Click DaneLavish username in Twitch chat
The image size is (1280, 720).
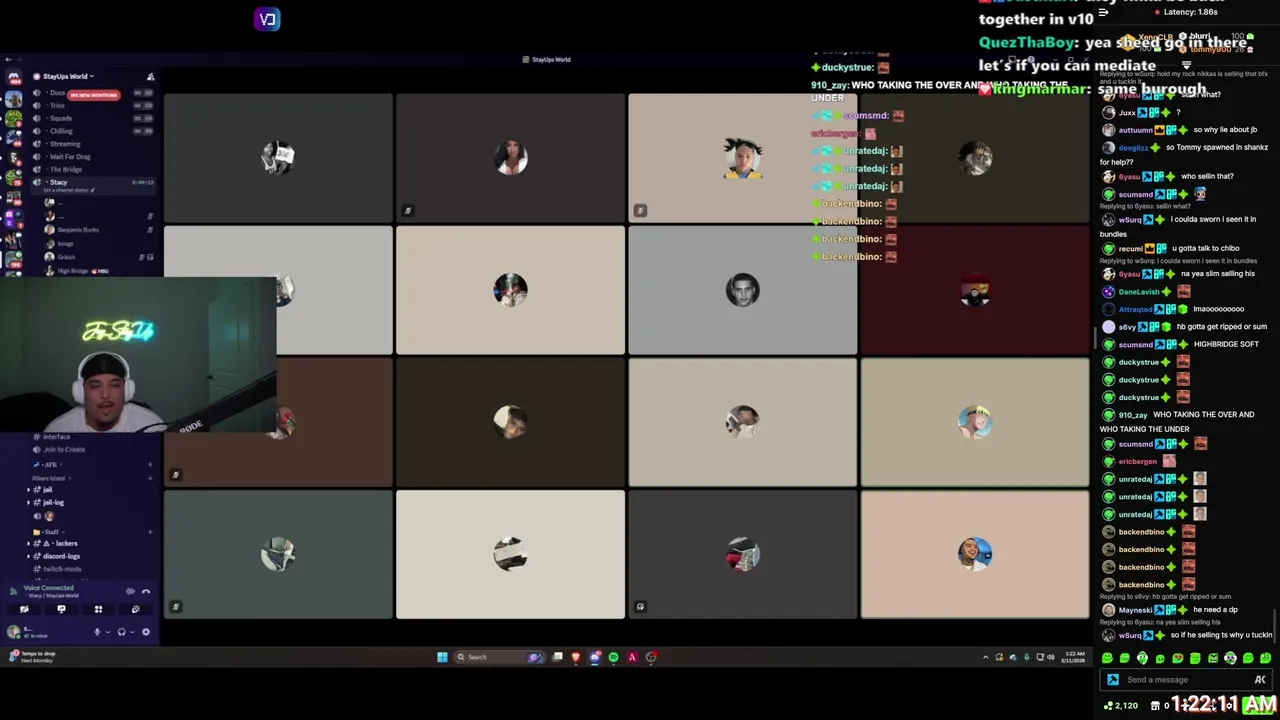[x=1139, y=292]
